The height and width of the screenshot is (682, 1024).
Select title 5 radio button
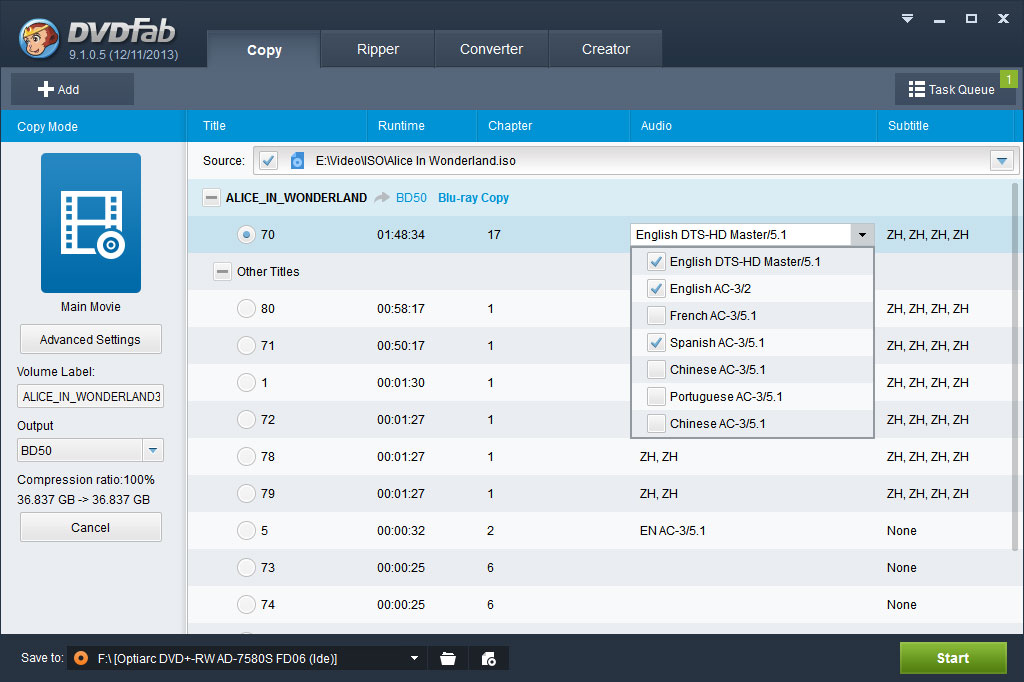[x=246, y=530]
